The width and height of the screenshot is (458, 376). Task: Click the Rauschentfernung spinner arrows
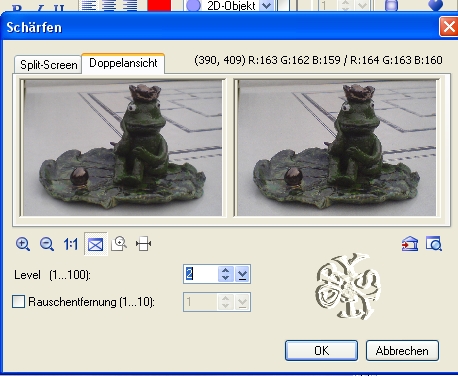(x=226, y=302)
